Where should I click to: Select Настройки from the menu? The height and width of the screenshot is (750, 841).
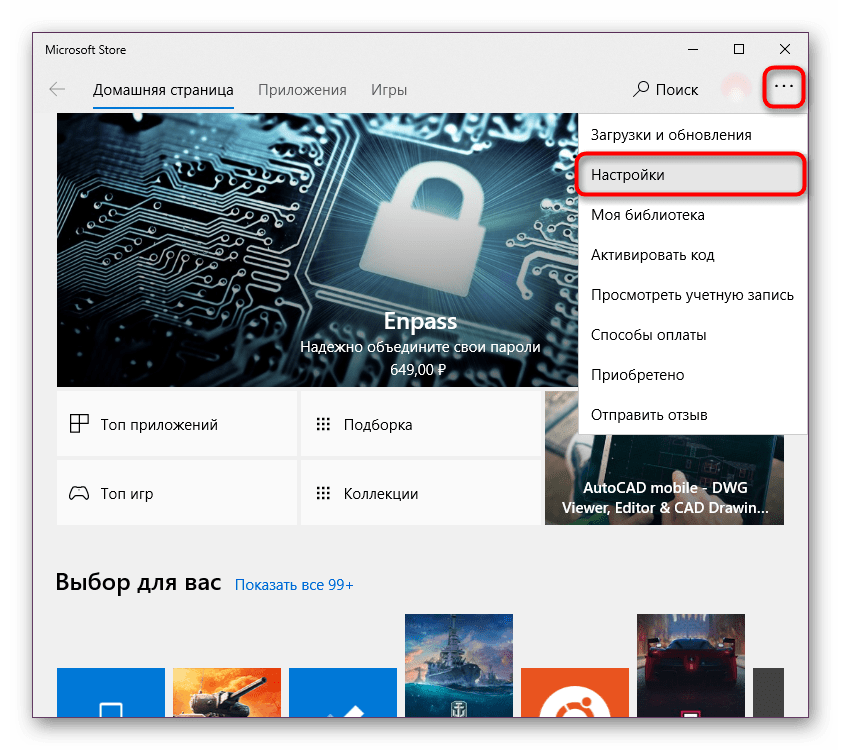692,175
